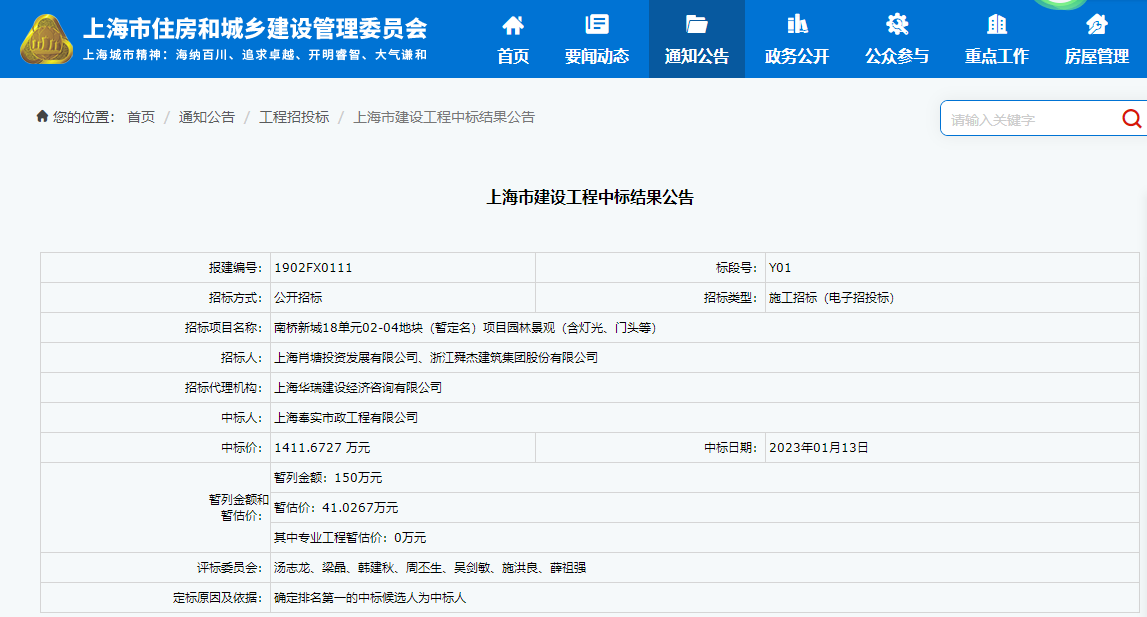The image size is (1147, 617).
Task: Go to the 要闻动态 navigation tab
Action: tap(597, 57)
